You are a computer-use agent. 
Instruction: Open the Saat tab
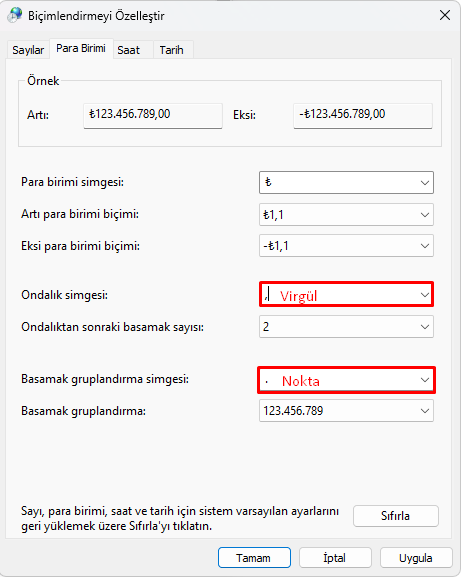(128, 50)
